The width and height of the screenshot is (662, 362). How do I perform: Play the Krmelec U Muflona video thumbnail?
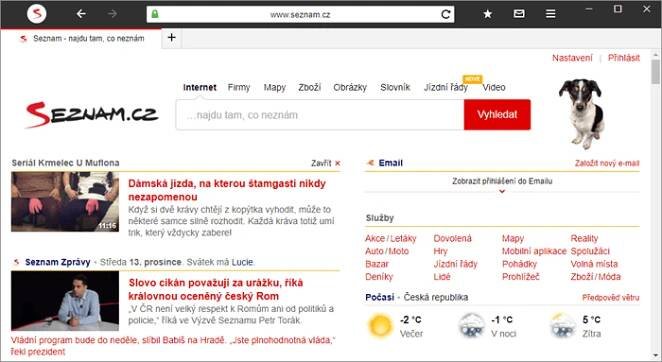65,202
